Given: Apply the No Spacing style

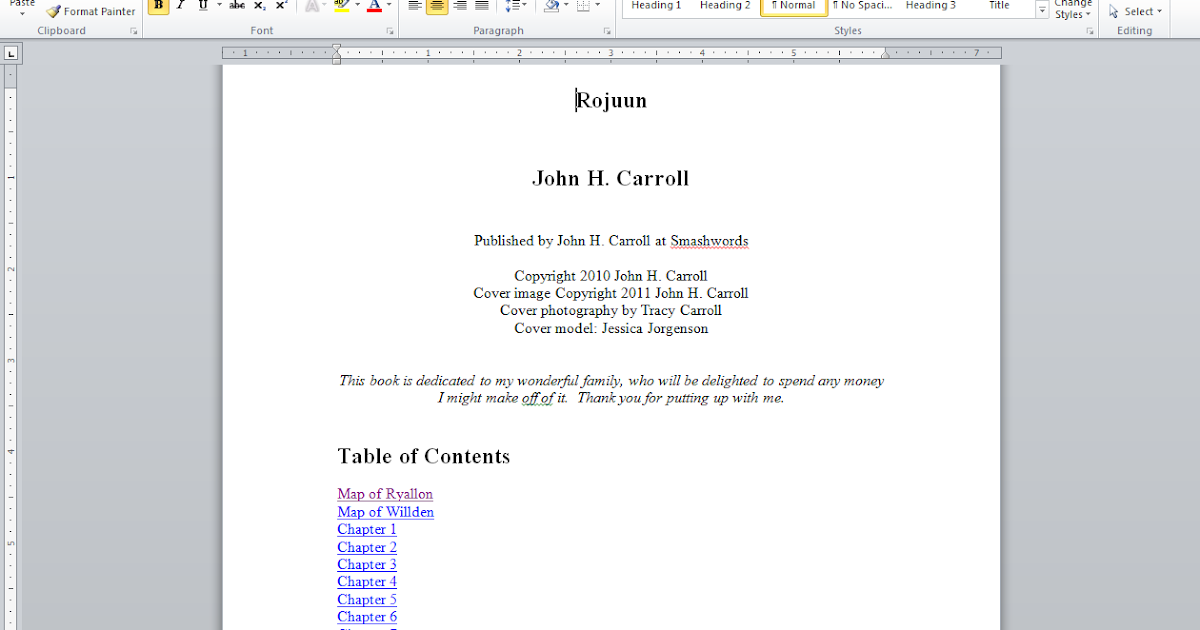Looking at the screenshot, I should (x=862, y=6).
